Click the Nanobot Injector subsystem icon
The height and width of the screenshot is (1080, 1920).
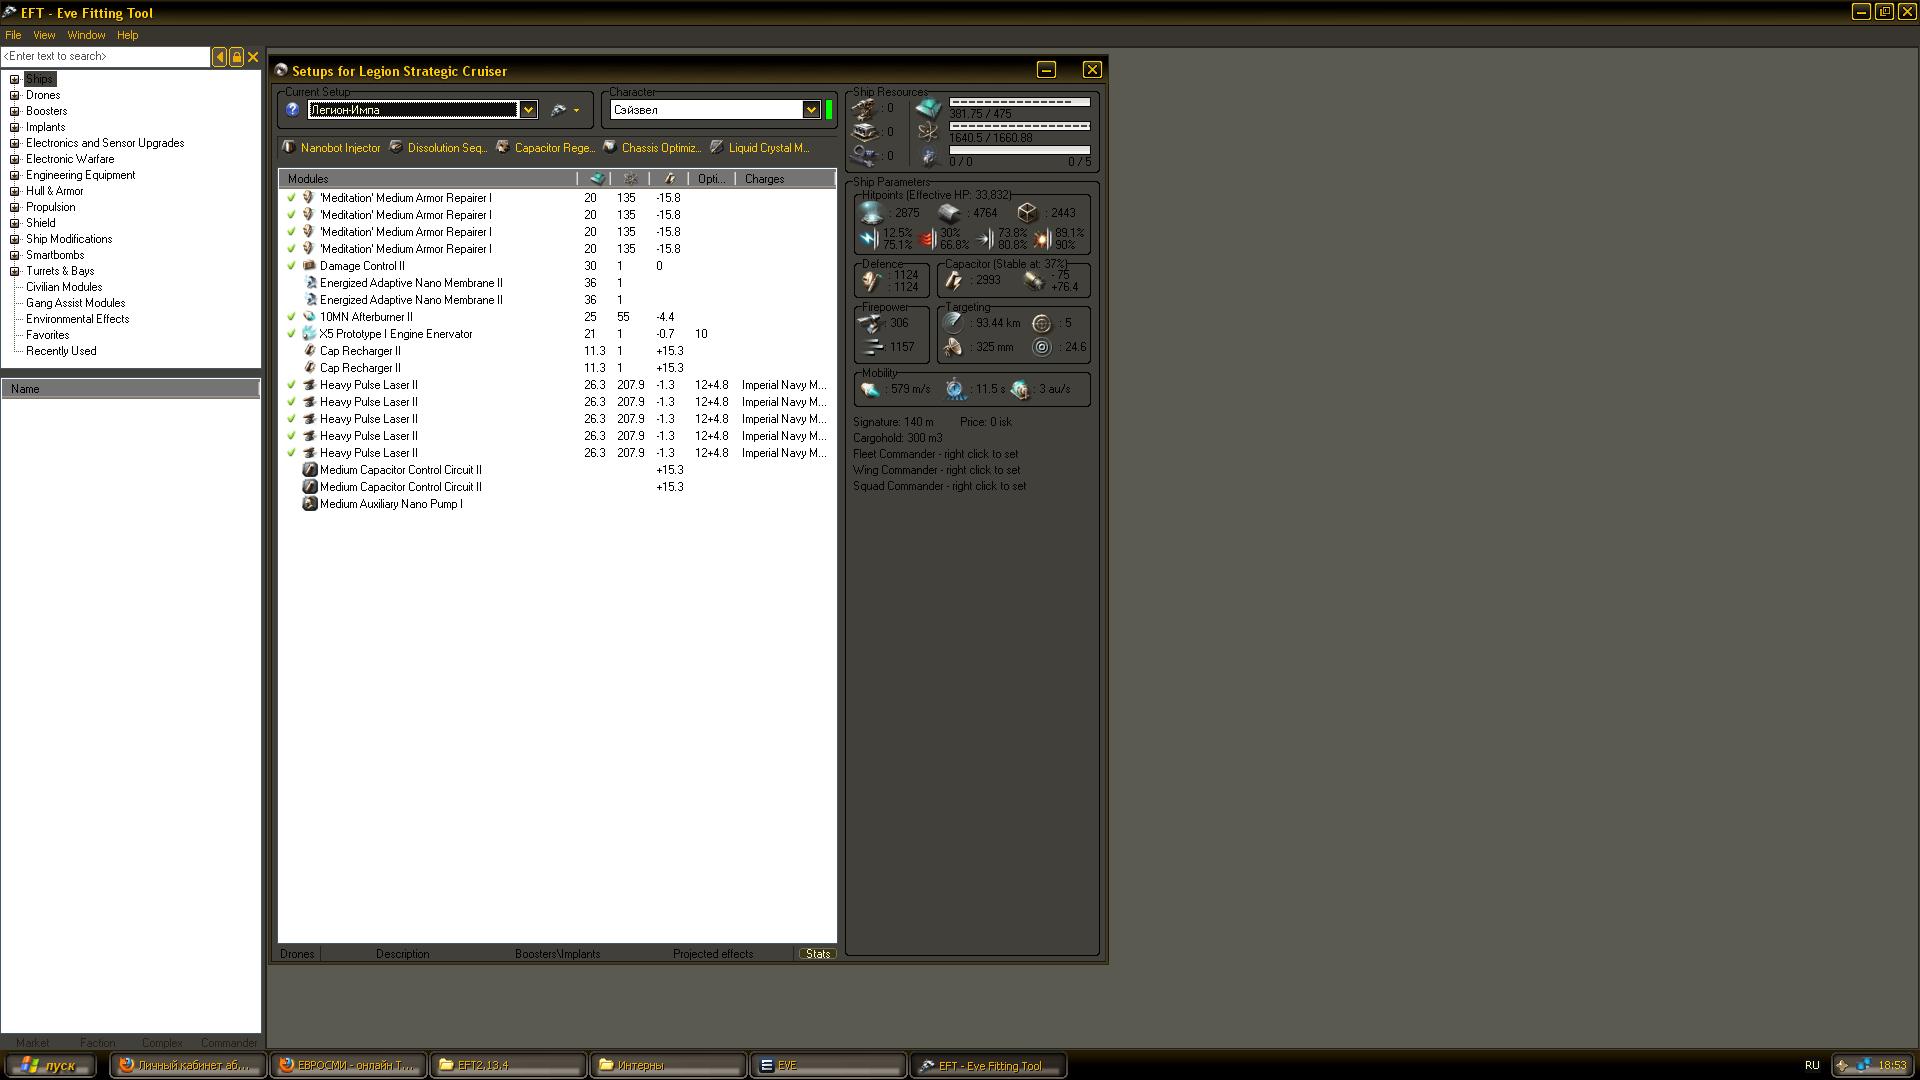click(x=289, y=148)
